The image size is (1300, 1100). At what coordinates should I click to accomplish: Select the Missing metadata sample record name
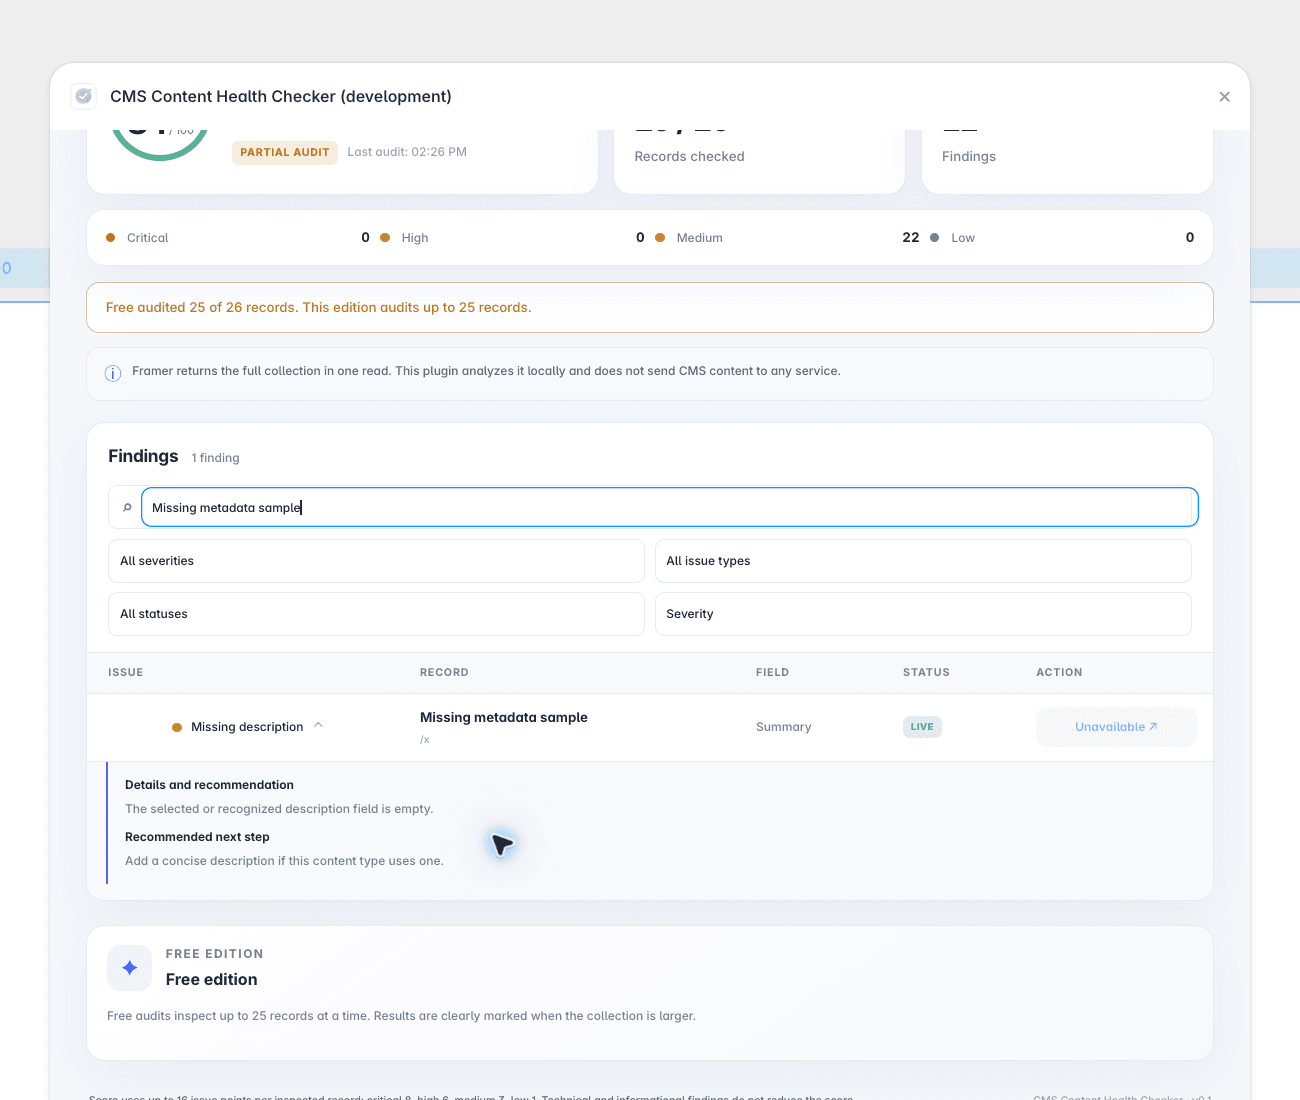pyautogui.click(x=504, y=717)
